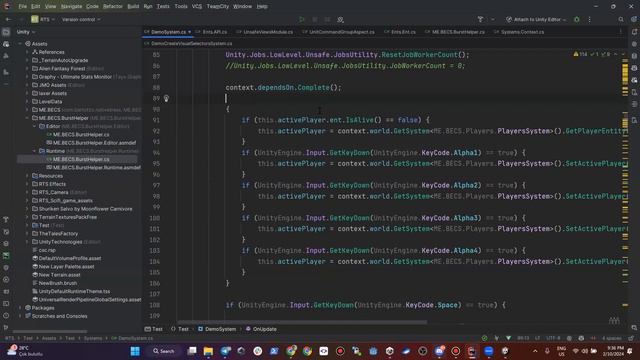Click the horizontal editor scrollbar
Image resolution: width=640 pixels, height=360 pixels.
[302, 322]
